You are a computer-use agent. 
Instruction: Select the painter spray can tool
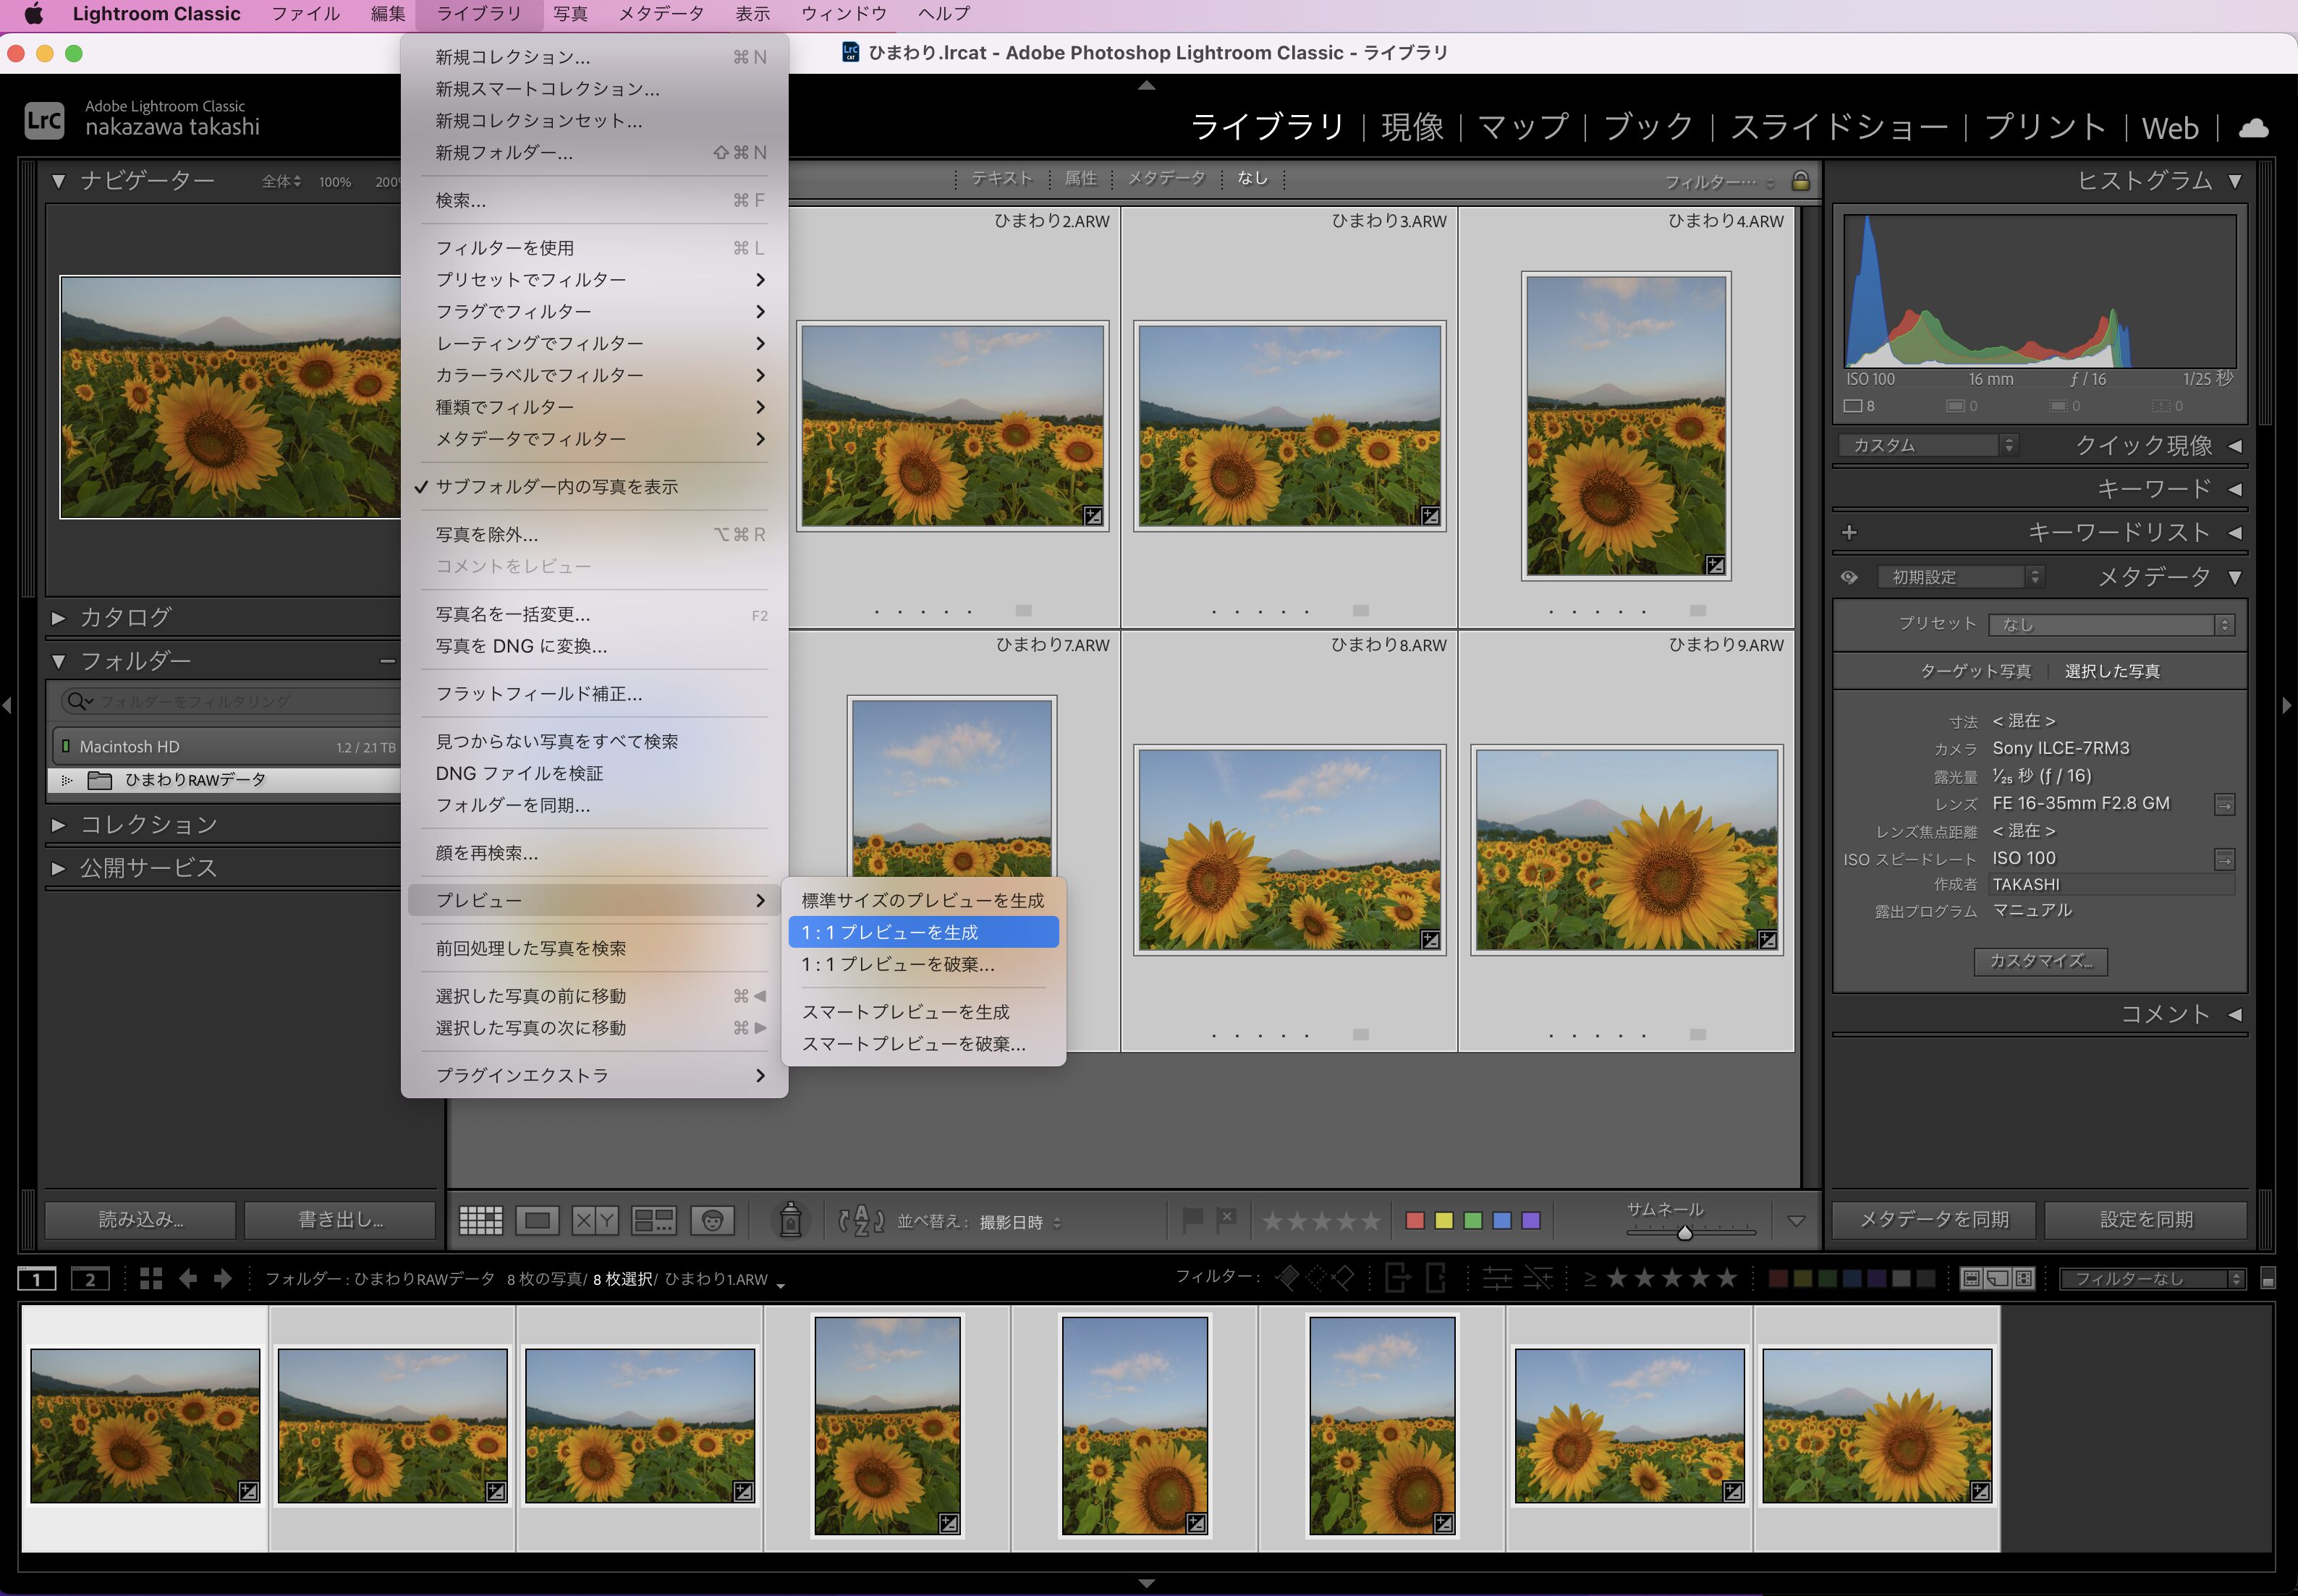point(790,1220)
